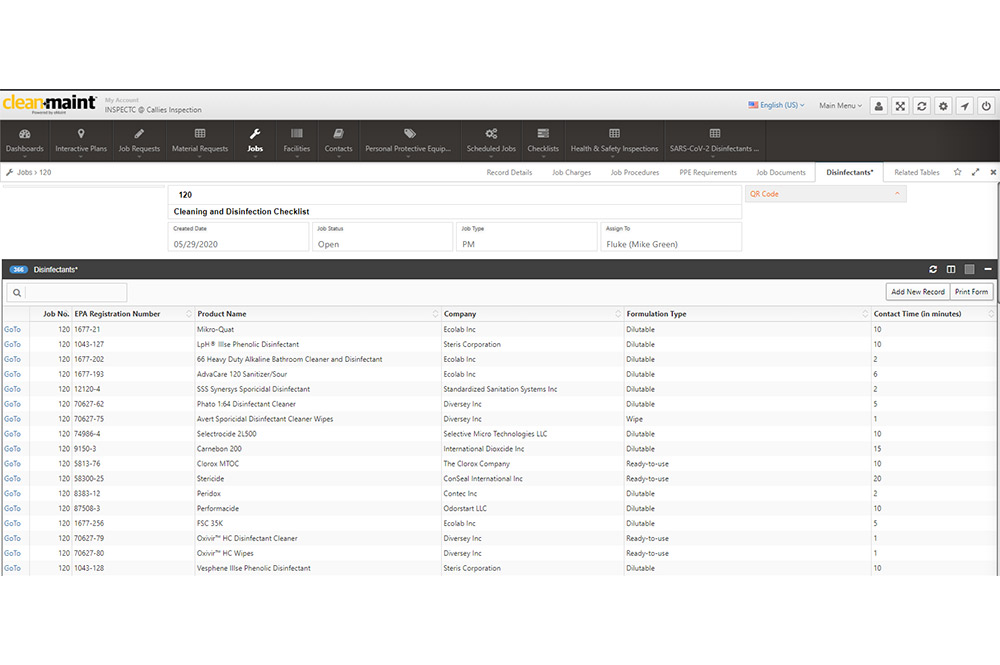Open the Checklists module
The image size is (1000, 665).
543,140
